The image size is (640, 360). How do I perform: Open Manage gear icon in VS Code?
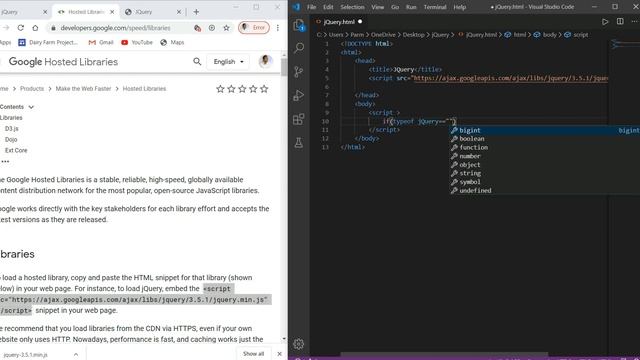(299, 344)
